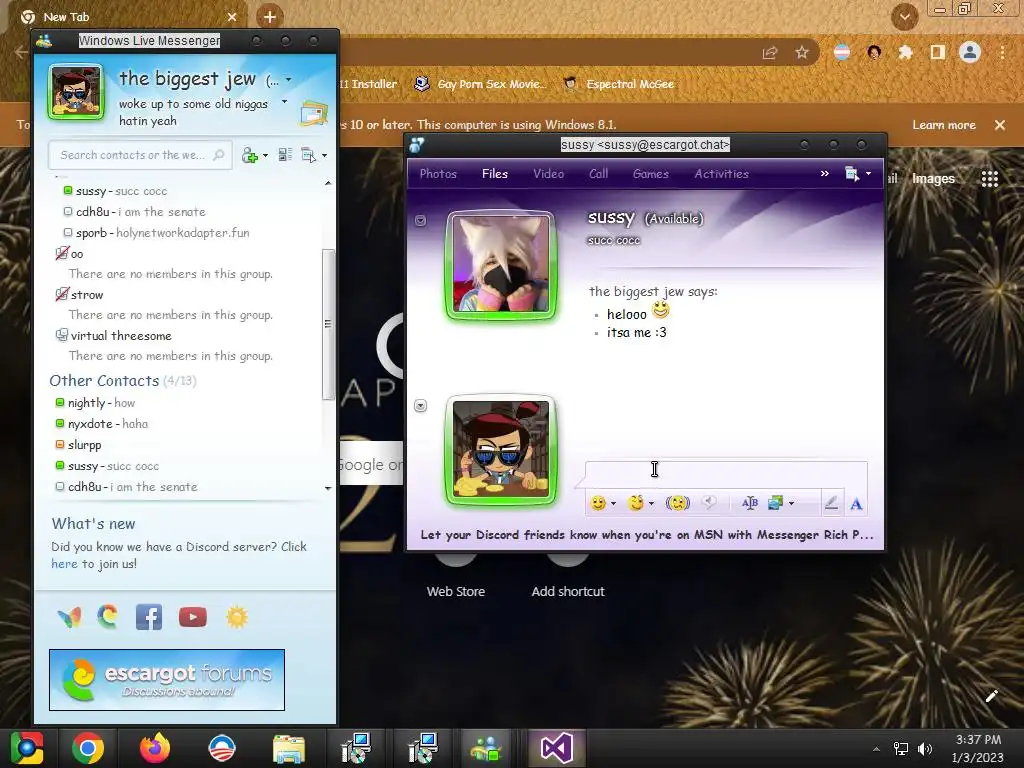Open the change font AB icon
Viewport: 1024px width, 768px height.
pos(750,503)
